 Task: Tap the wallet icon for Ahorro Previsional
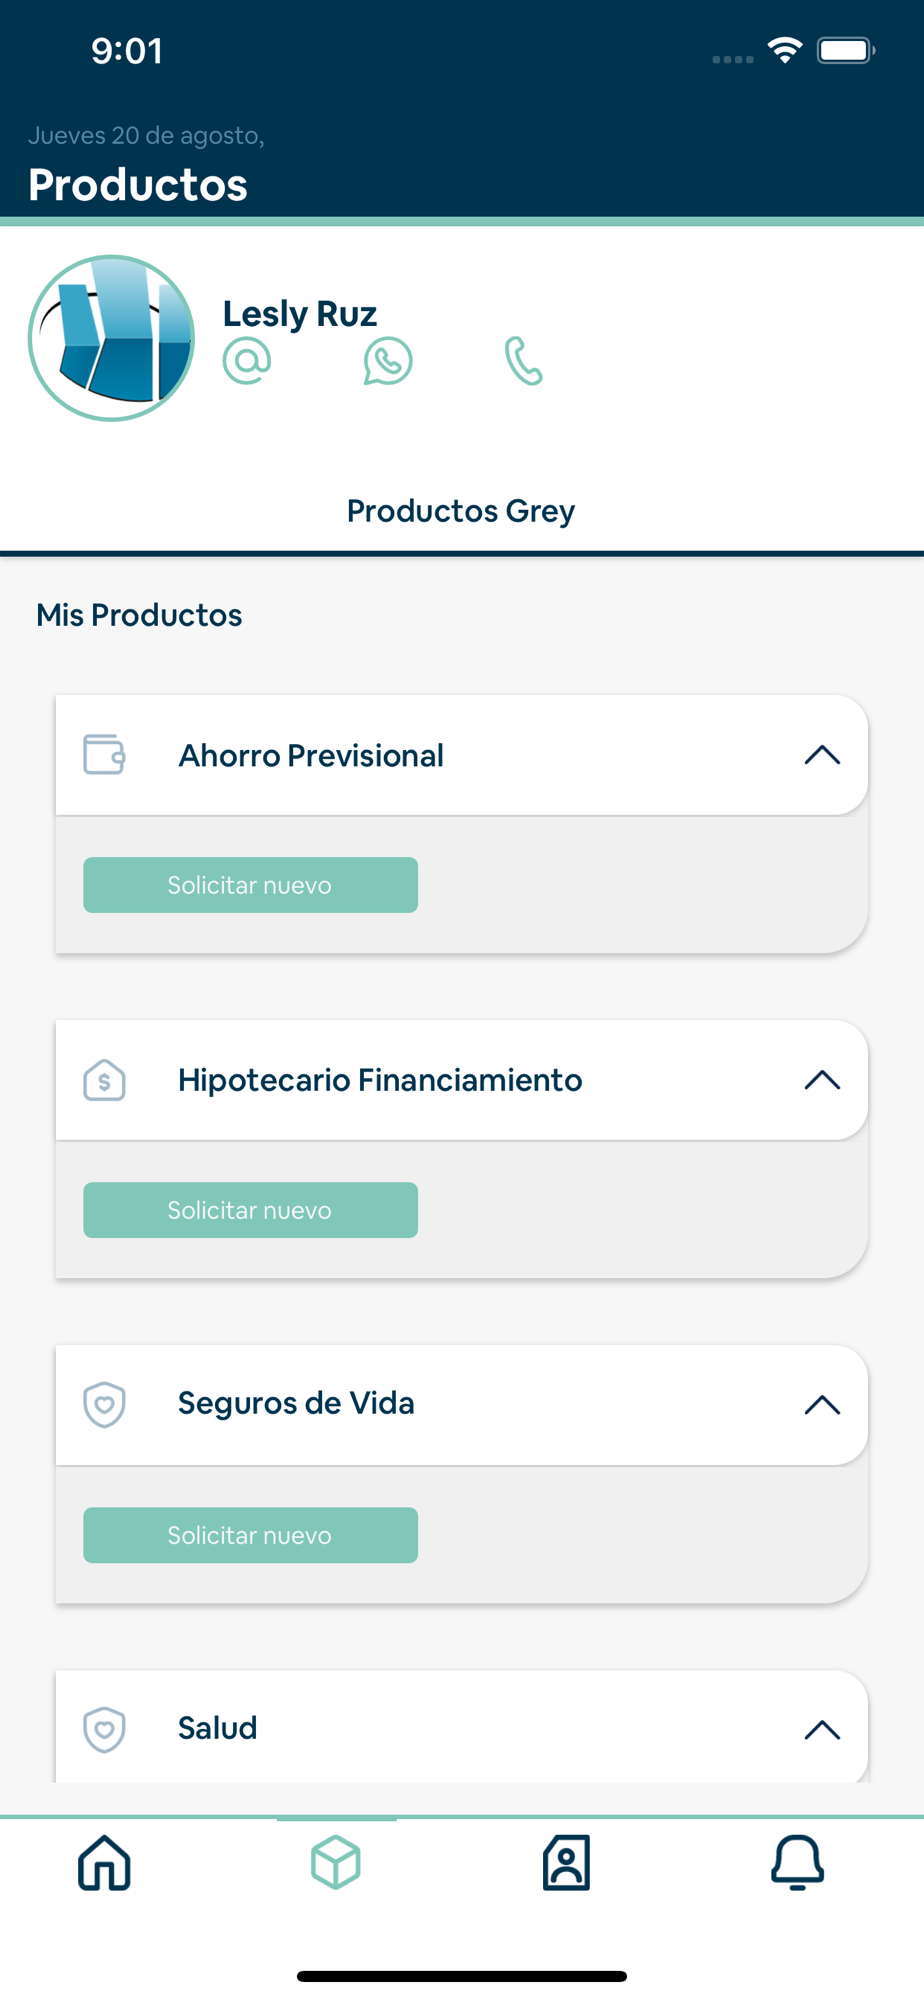tap(104, 755)
